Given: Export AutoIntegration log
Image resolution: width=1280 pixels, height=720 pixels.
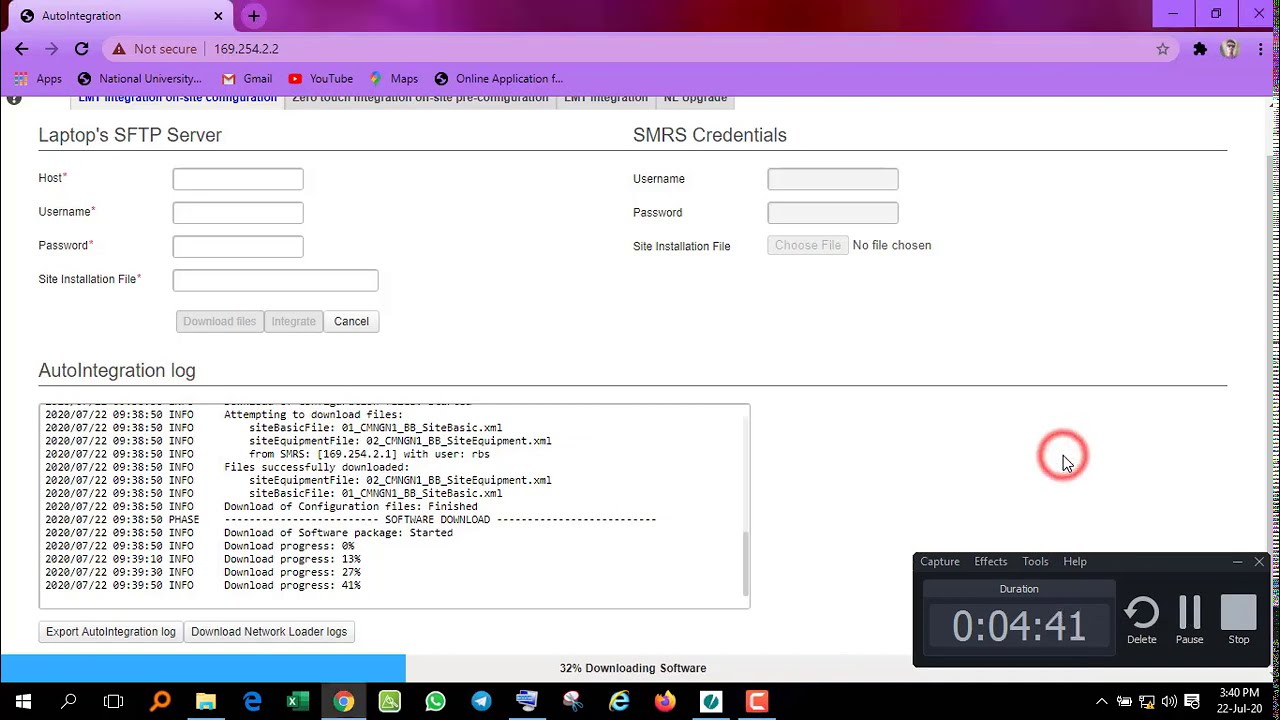Looking at the screenshot, I should 111,632.
